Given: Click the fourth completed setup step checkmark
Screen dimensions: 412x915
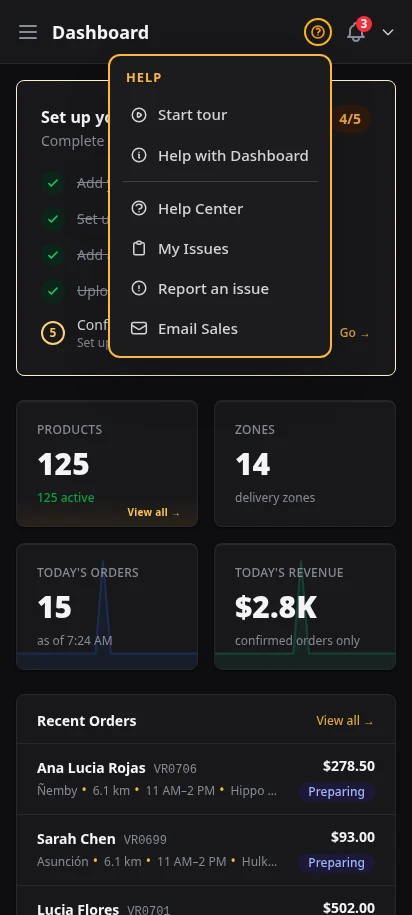Looking at the screenshot, I should pyautogui.click(x=53, y=291).
